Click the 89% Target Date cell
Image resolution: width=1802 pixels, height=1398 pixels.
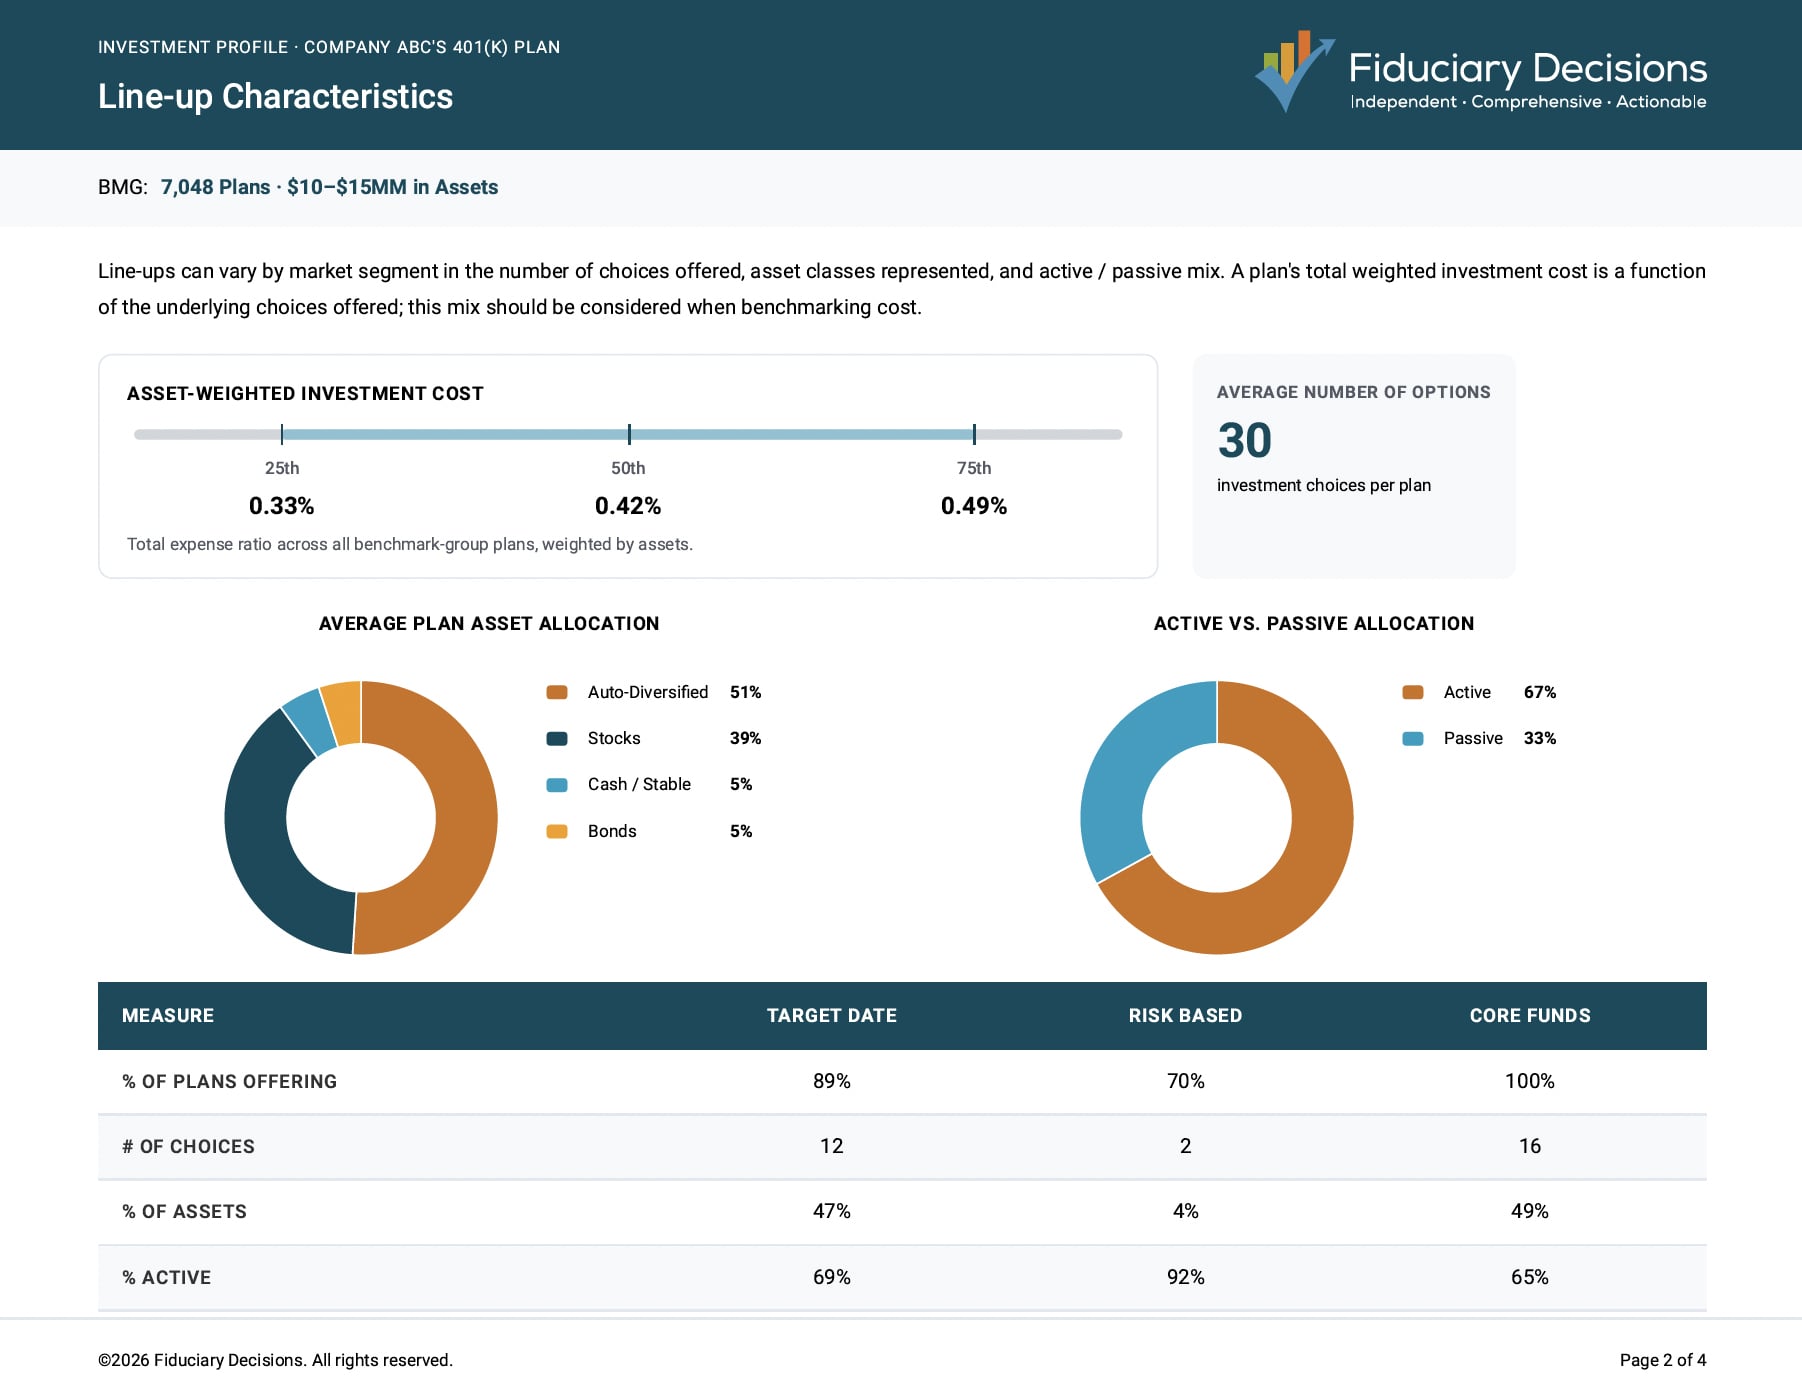coord(832,1081)
